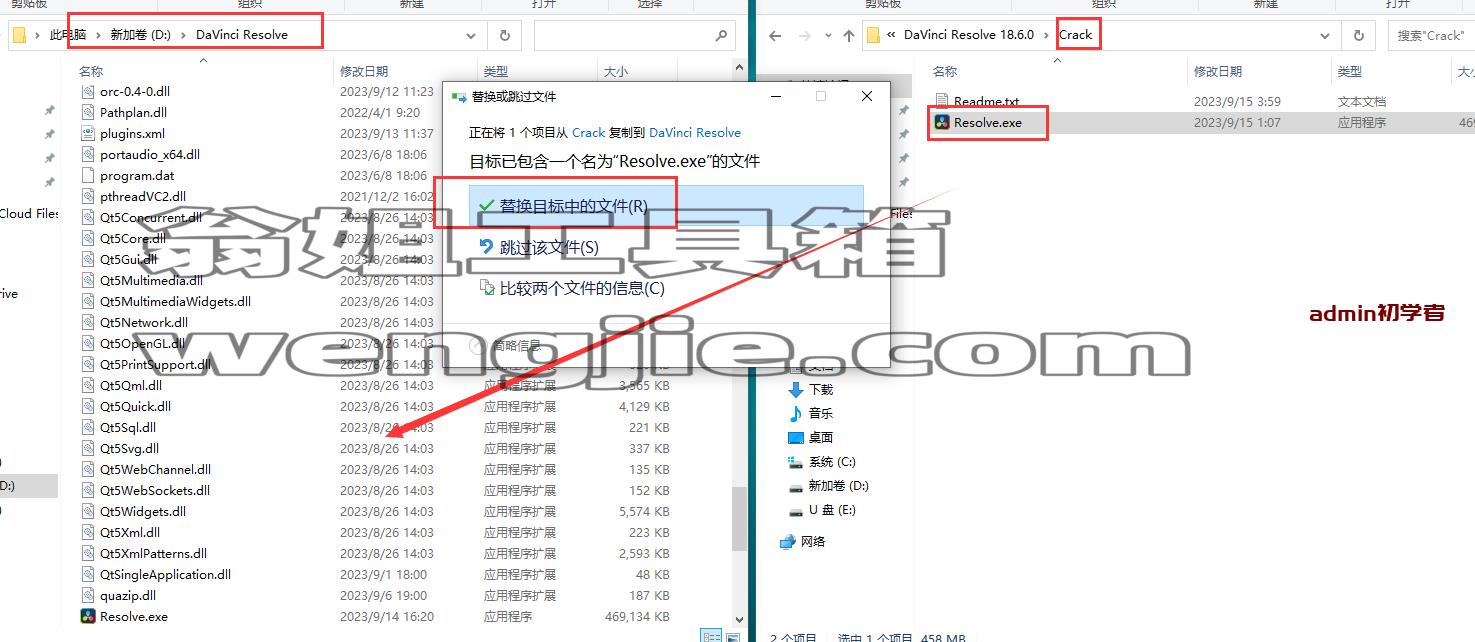1475x642 pixels.
Task: Go up one level from Crack folder
Action: [x=848, y=35]
